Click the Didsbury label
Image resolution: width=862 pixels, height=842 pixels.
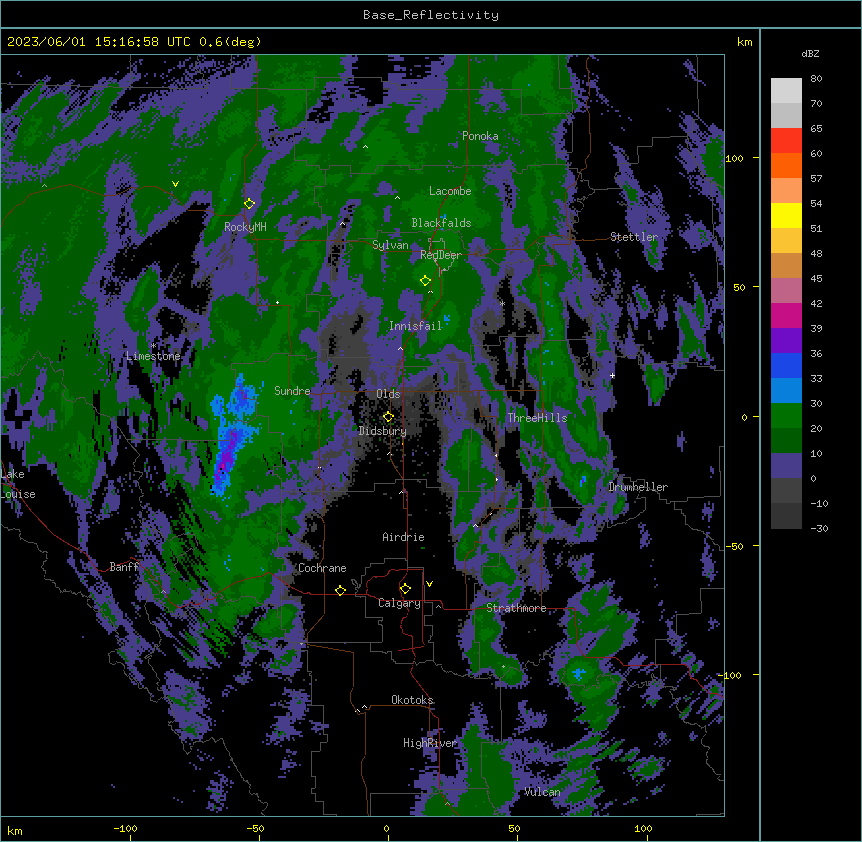click(x=383, y=431)
